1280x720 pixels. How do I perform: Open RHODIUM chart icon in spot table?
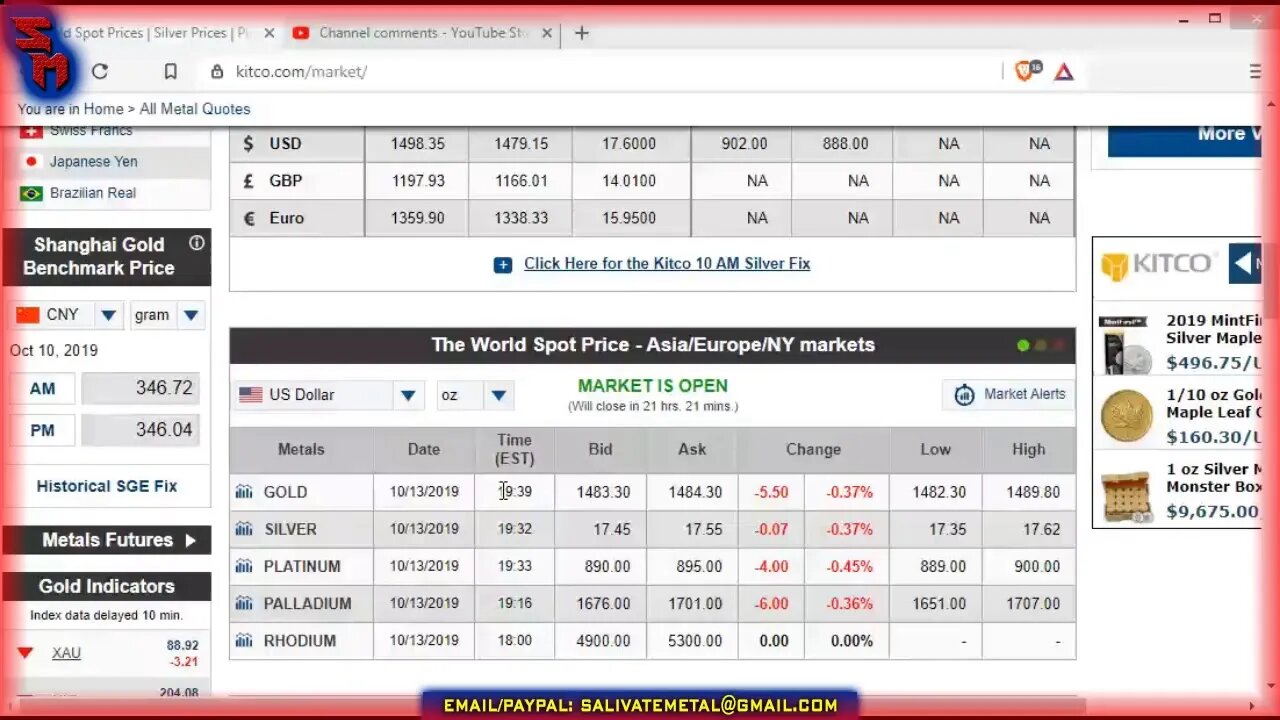click(244, 640)
